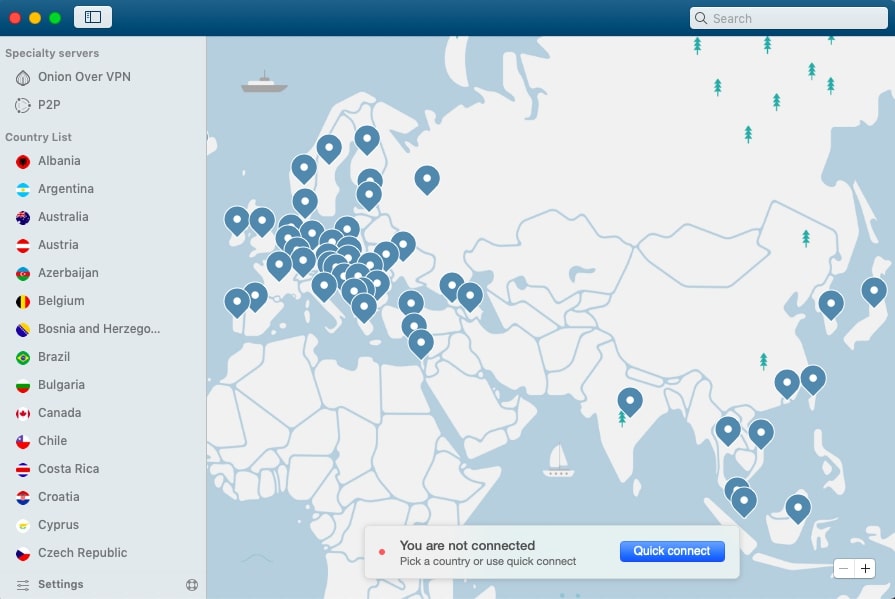Click the Japan map pin
The width and height of the screenshot is (895, 599).
(874, 291)
